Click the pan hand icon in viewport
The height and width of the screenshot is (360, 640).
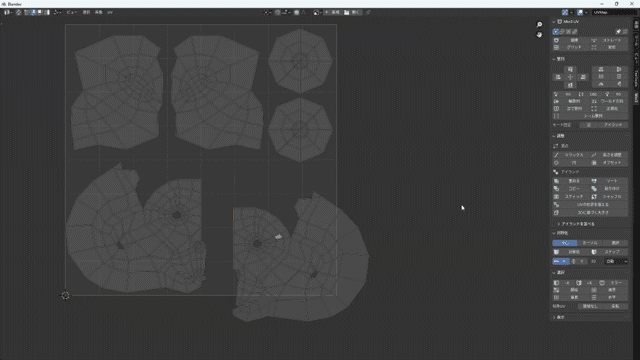(539, 35)
